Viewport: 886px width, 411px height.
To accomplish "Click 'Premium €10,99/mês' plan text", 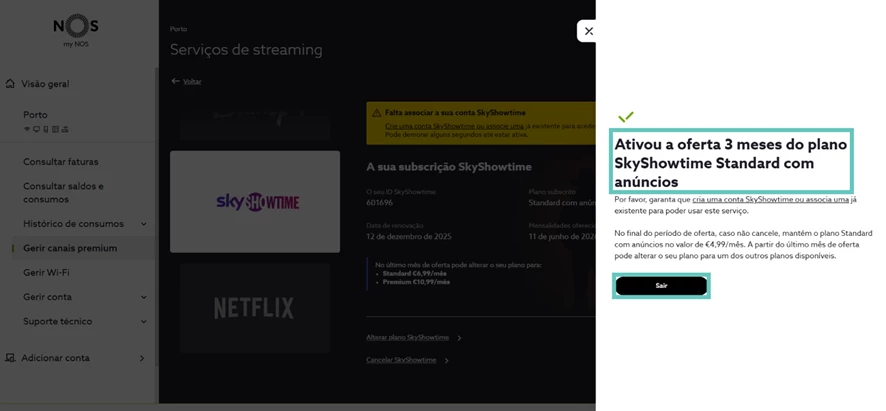I will click(x=416, y=282).
